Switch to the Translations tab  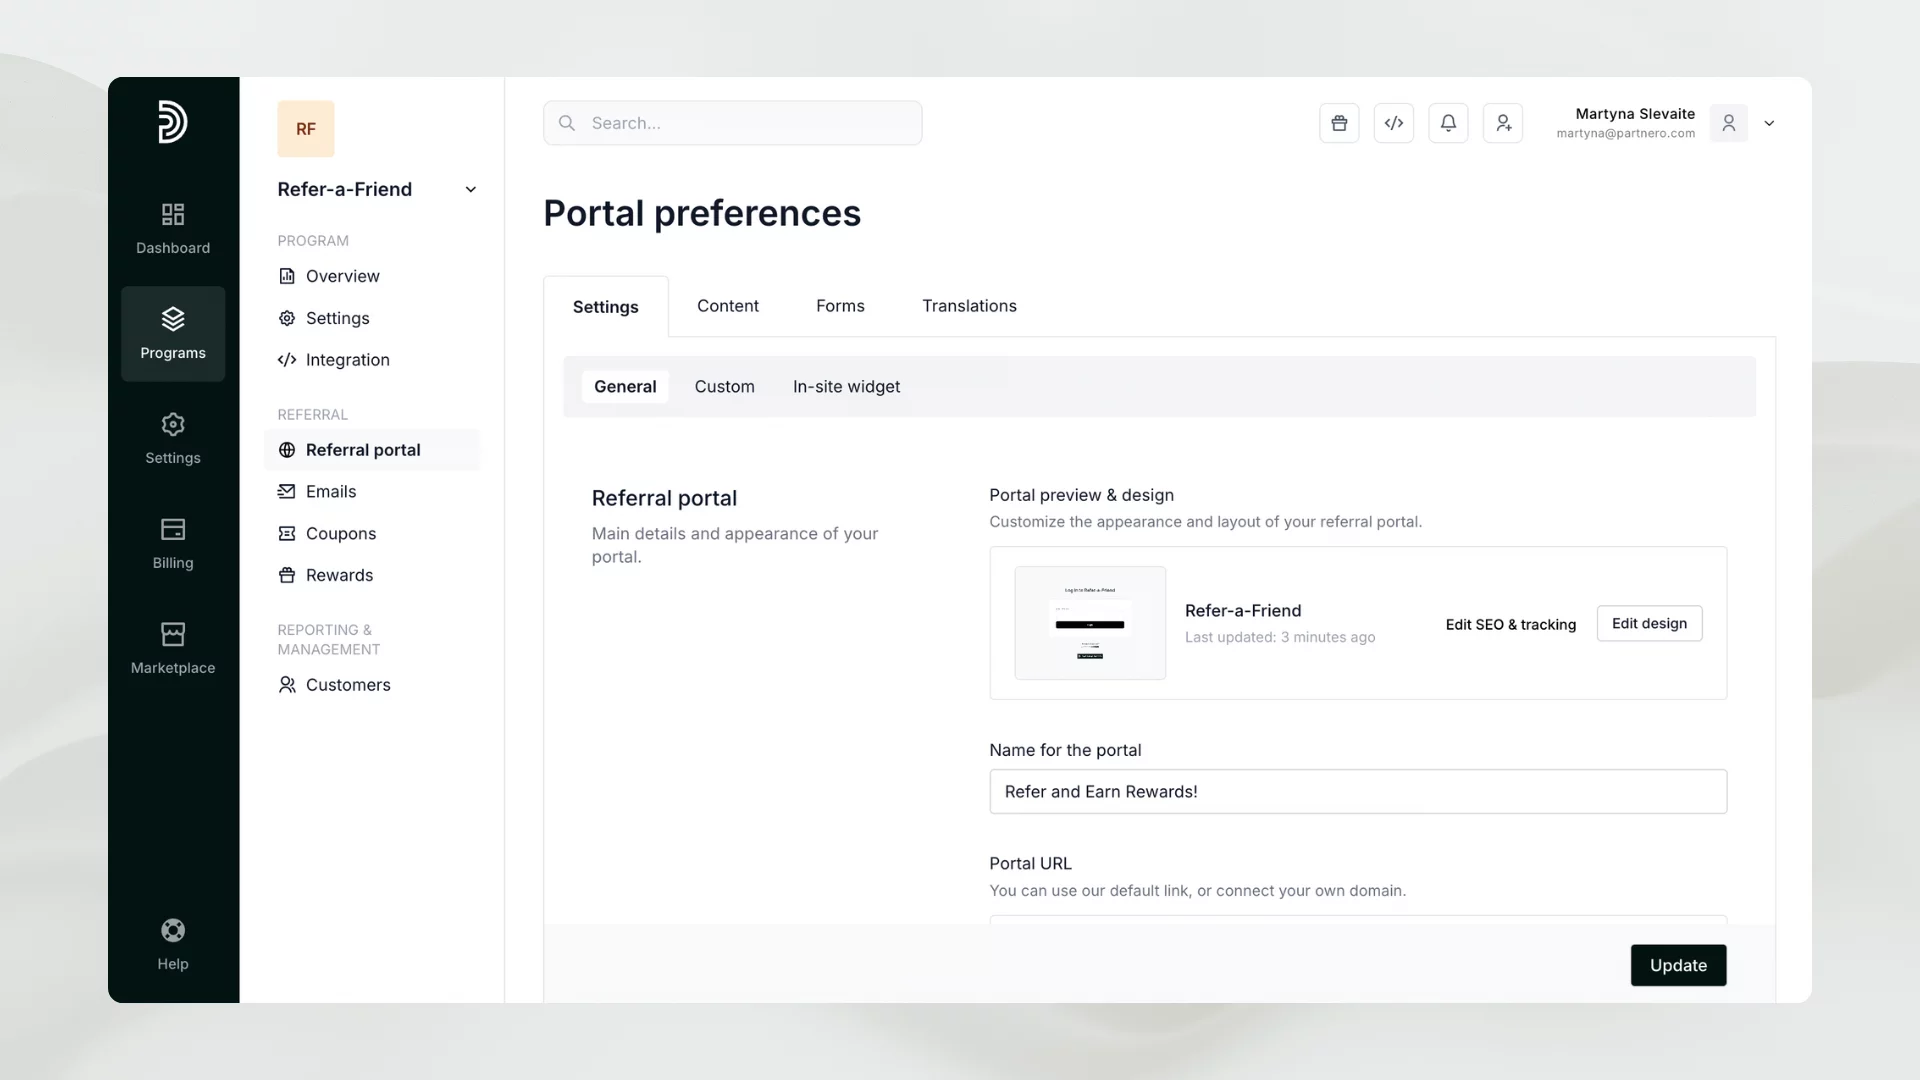click(x=969, y=306)
